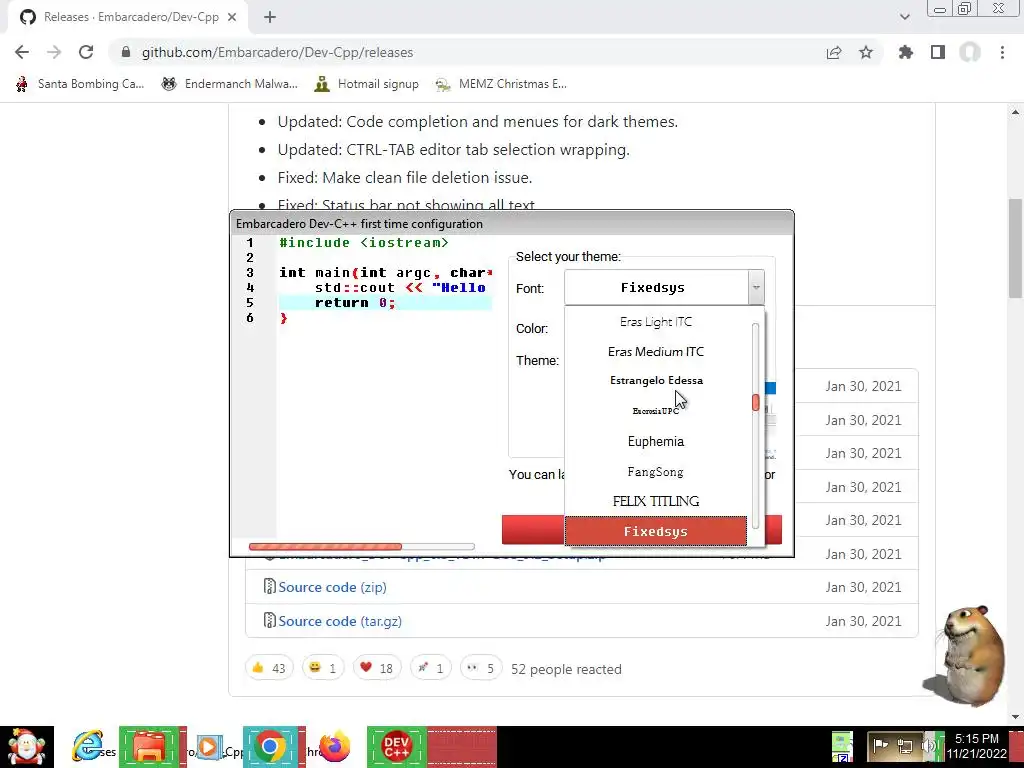Open volume speaker tray icon

[929, 745]
